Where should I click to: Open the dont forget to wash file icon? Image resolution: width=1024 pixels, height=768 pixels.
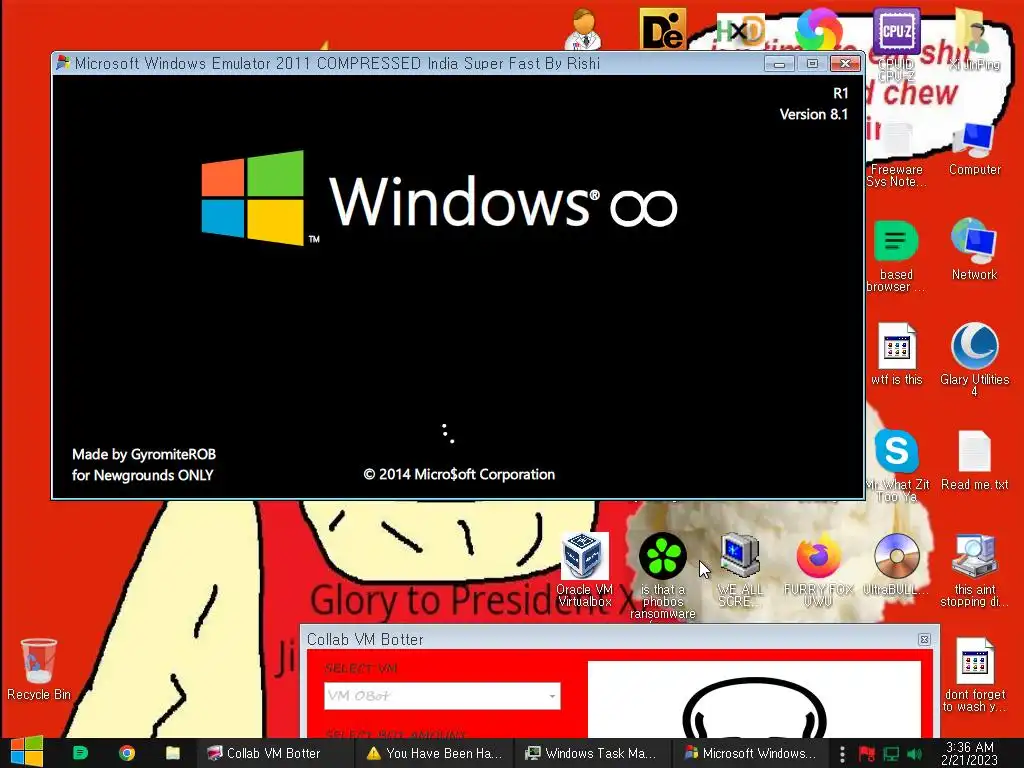click(974, 675)
